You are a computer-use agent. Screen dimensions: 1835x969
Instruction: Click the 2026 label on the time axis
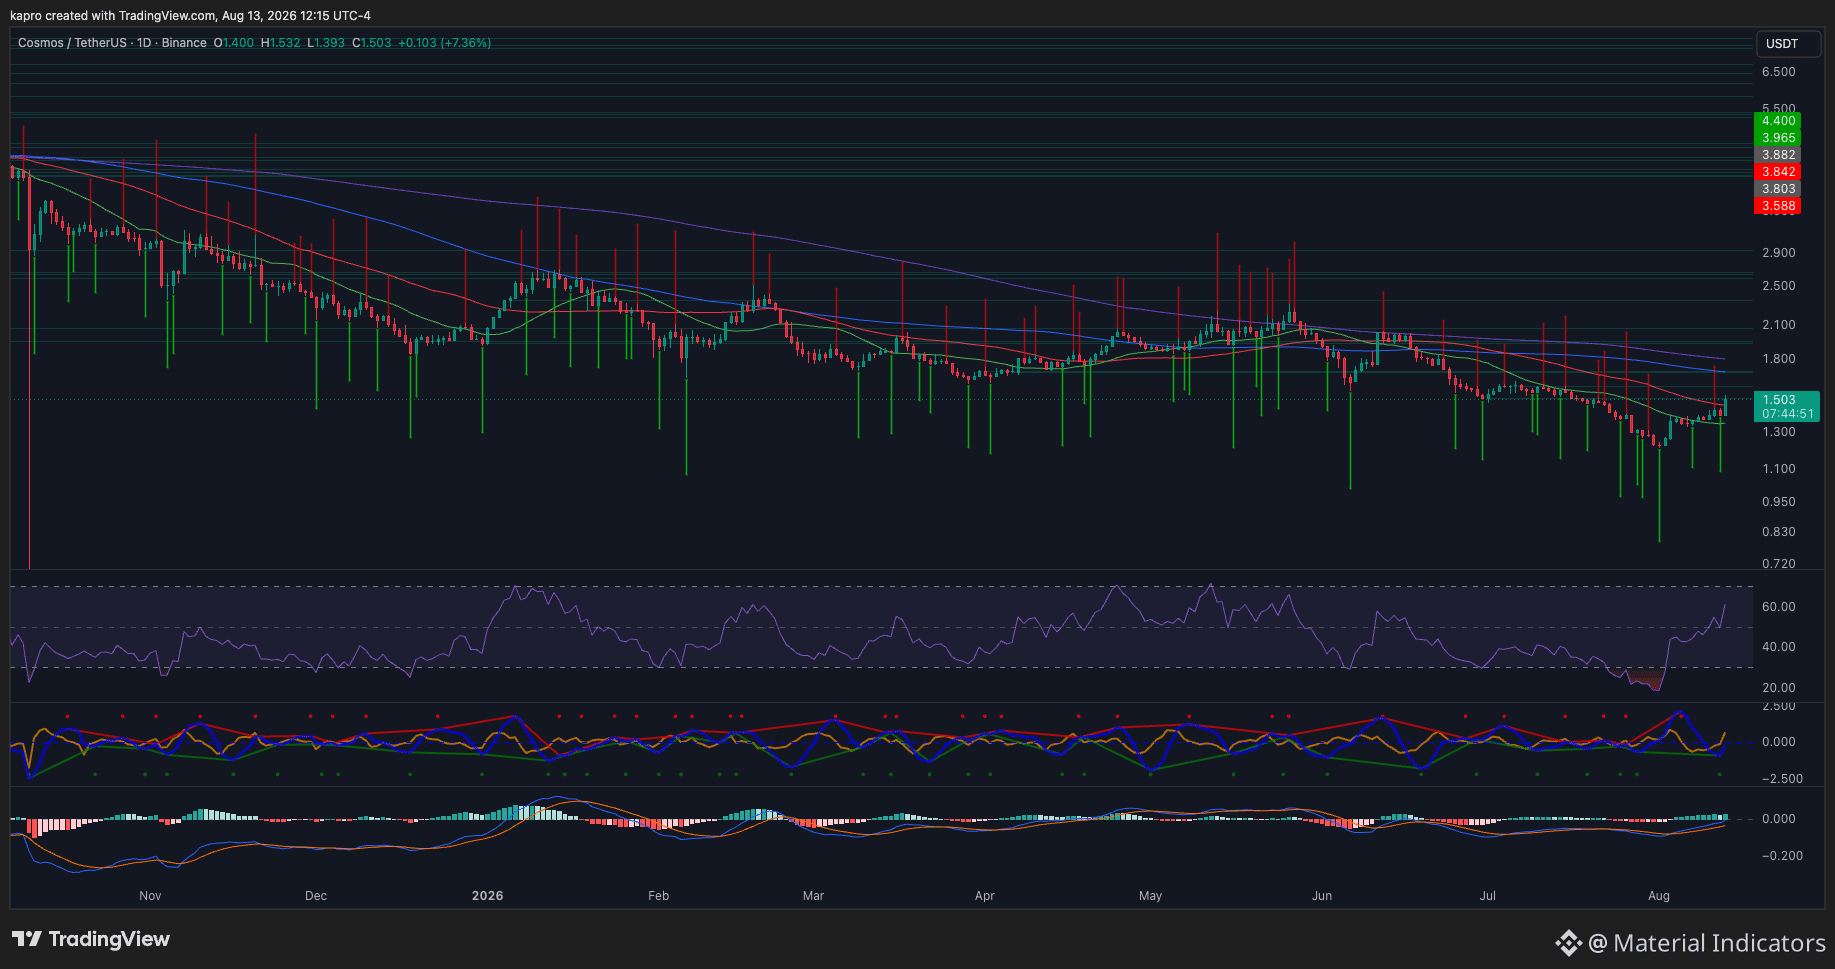(x=488, y=896)
